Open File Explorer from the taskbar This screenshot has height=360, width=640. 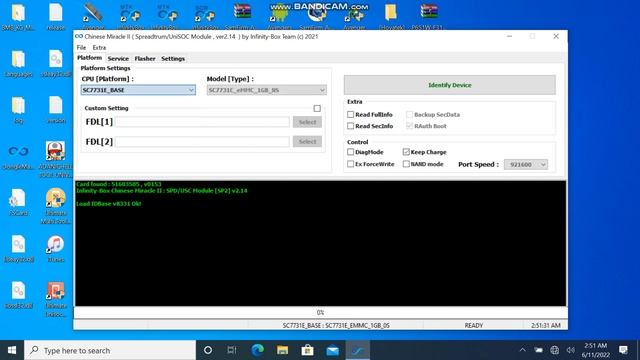tap(282, 350)
